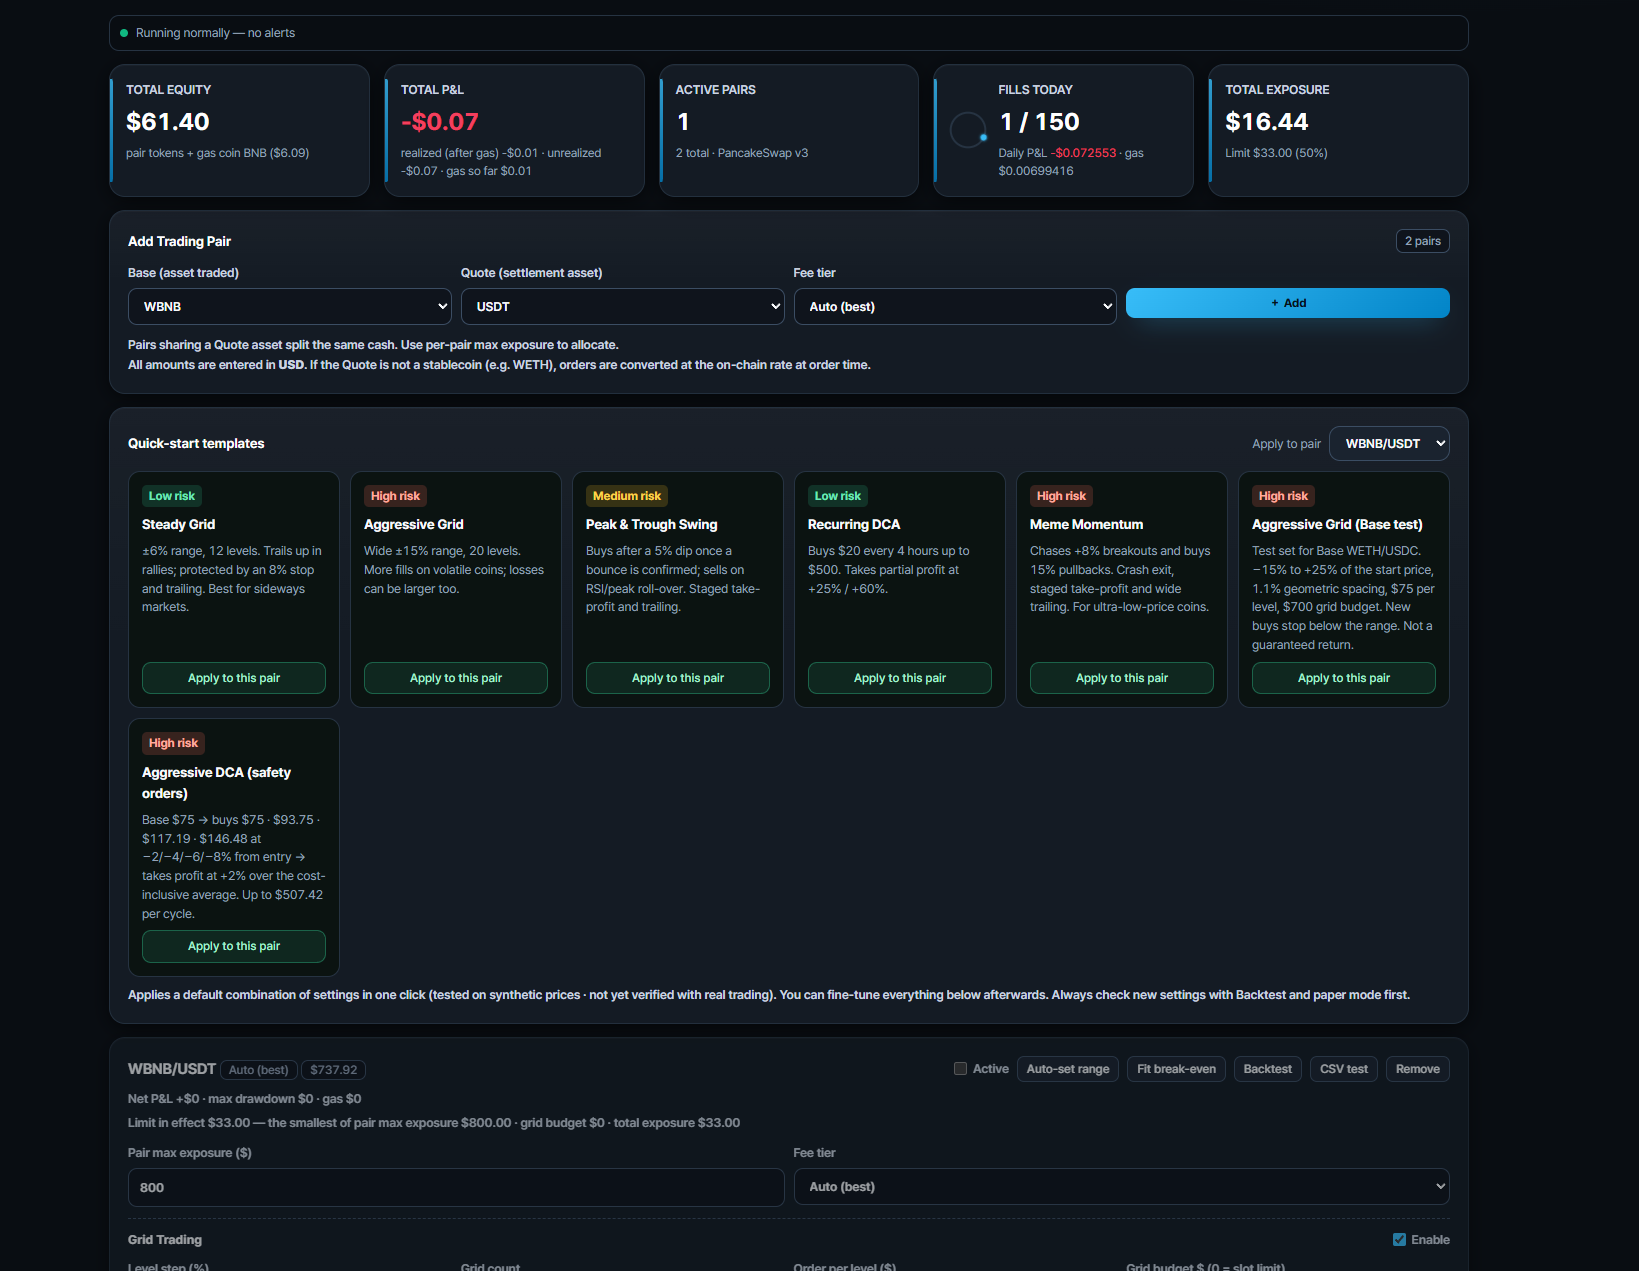The image size is (1639, 1271).
Task: Run Backtest for WBNB/USDT
Action: point(1268,1069)
